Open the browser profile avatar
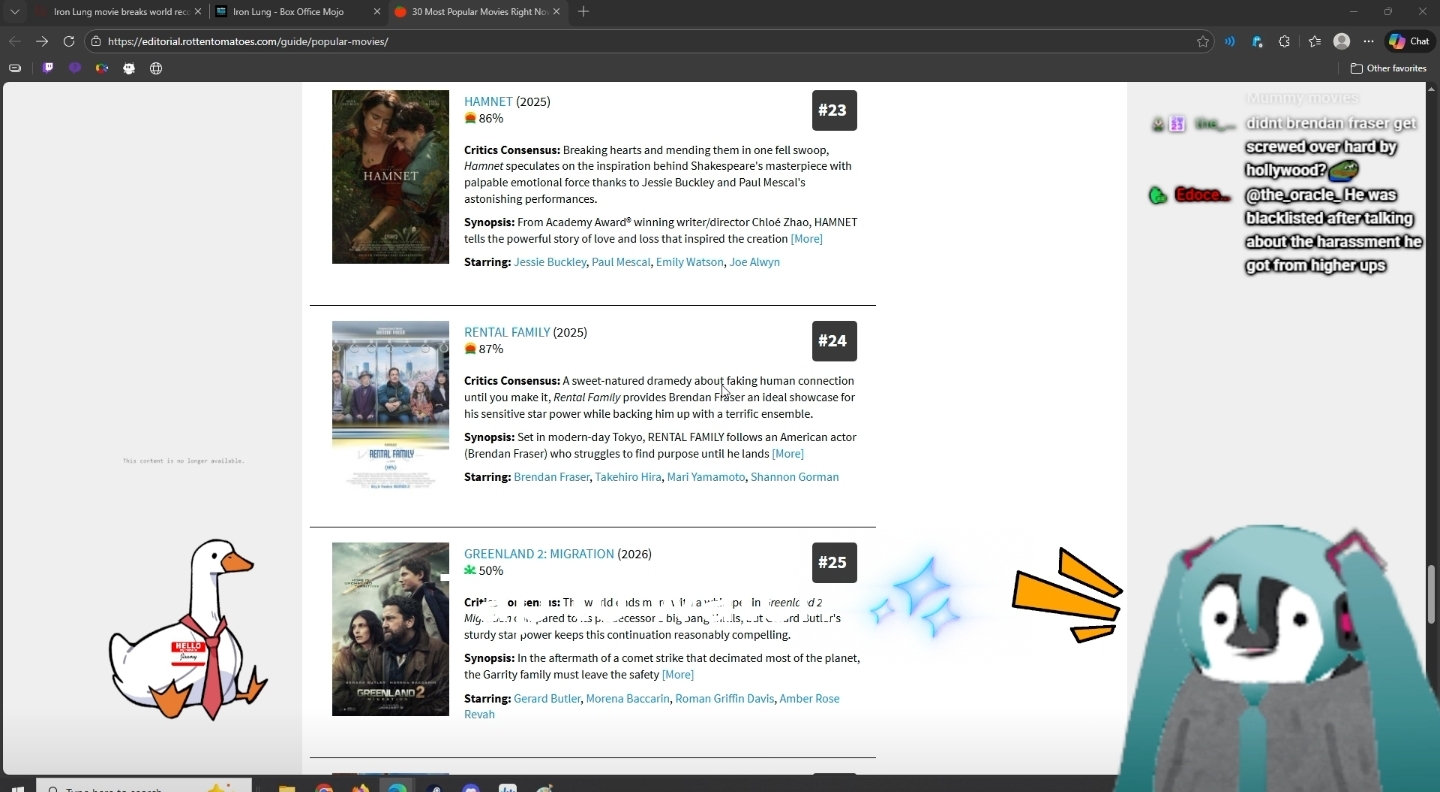The width and height of the screenshot is (1440, 792). point(1342,41)
